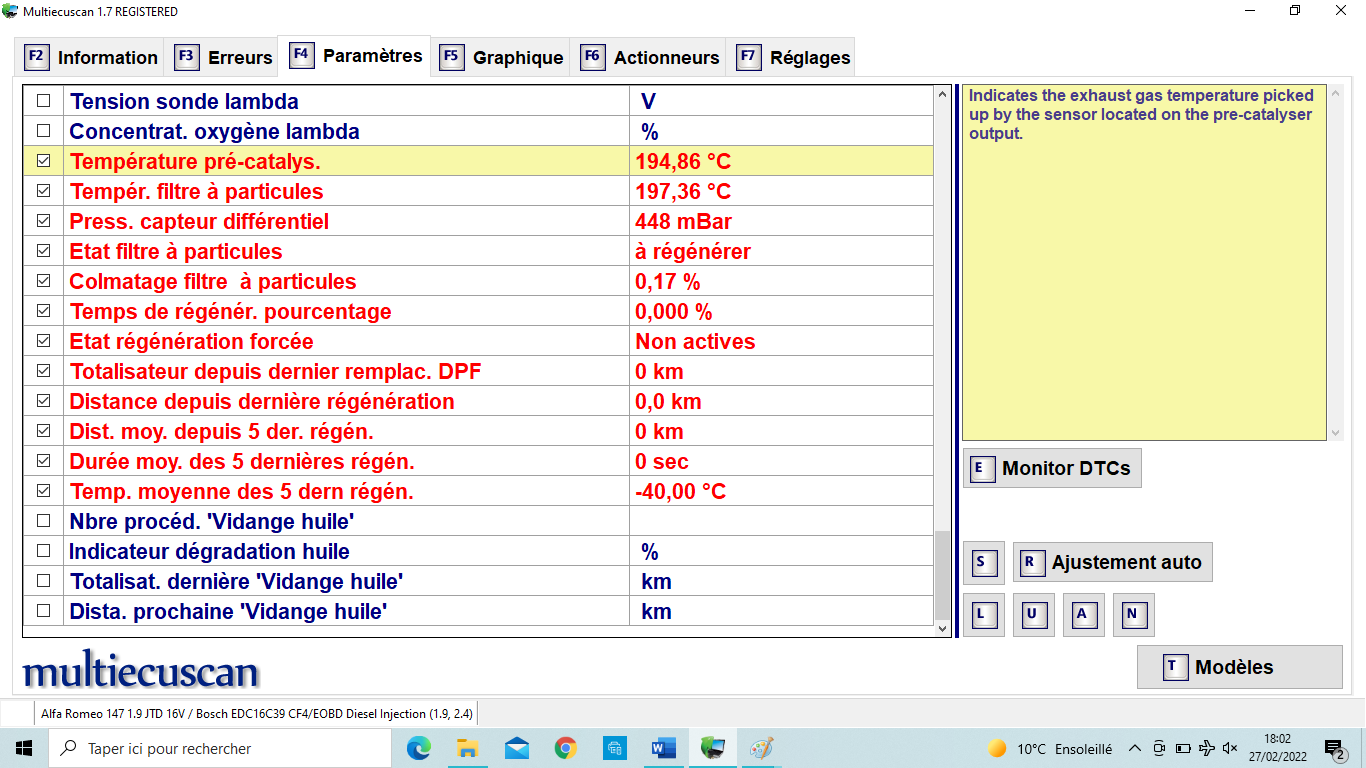Open Word from the taskbar
Viewport: 1366px width, 768px height.
click(663, 748)
